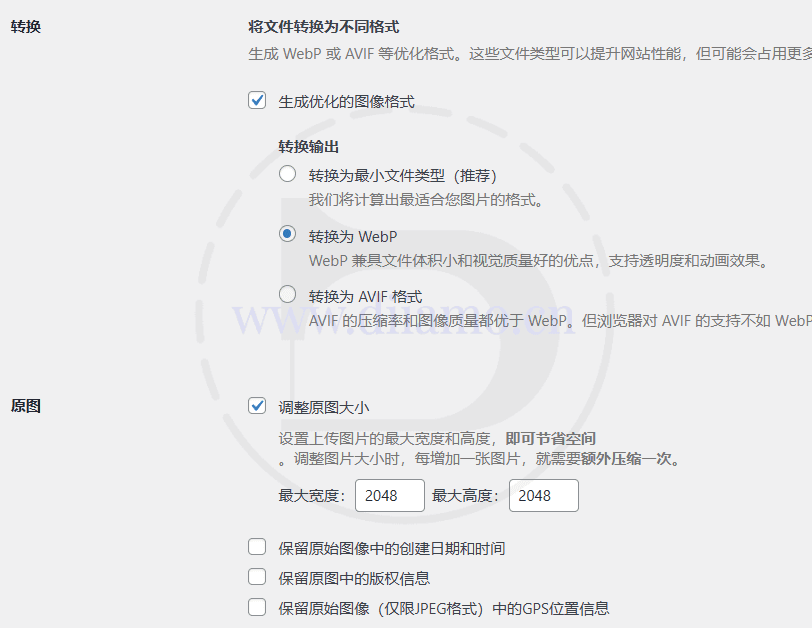Click the 原图 section heading

pyautogui.click(x=26, y=406)
